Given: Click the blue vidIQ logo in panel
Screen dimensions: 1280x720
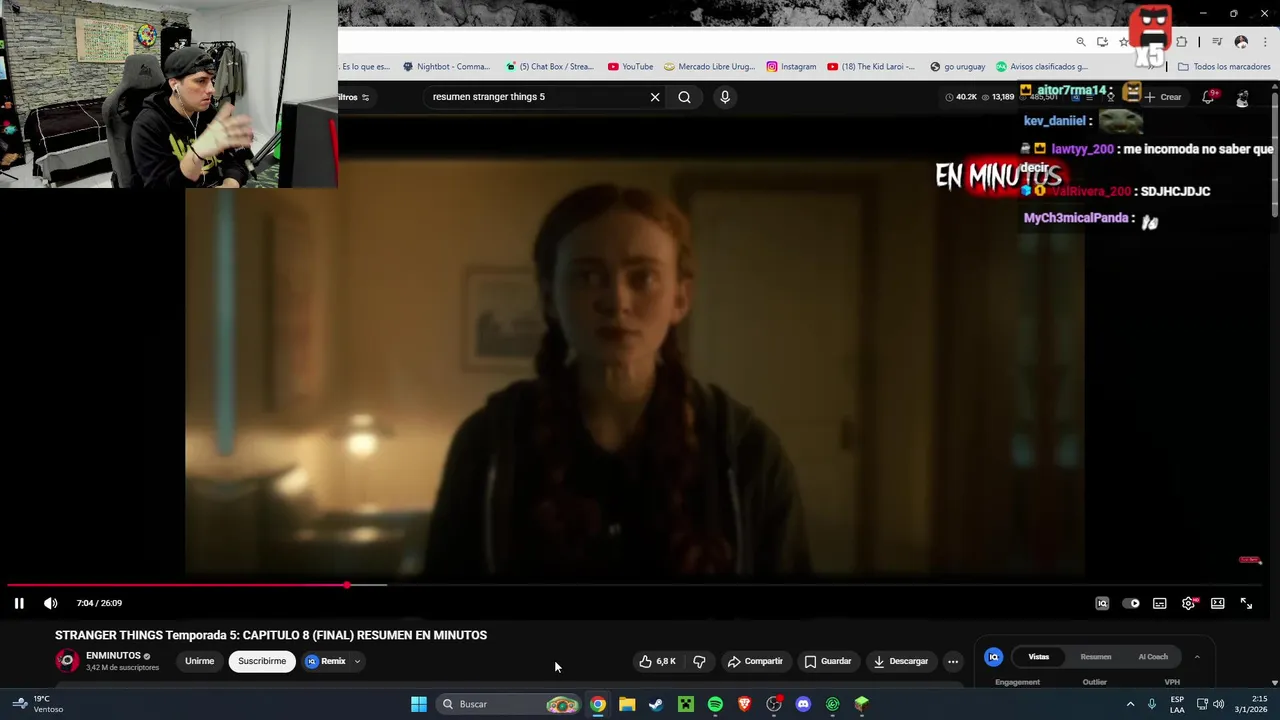Looking at the screenshot, I should coord(993,657).
